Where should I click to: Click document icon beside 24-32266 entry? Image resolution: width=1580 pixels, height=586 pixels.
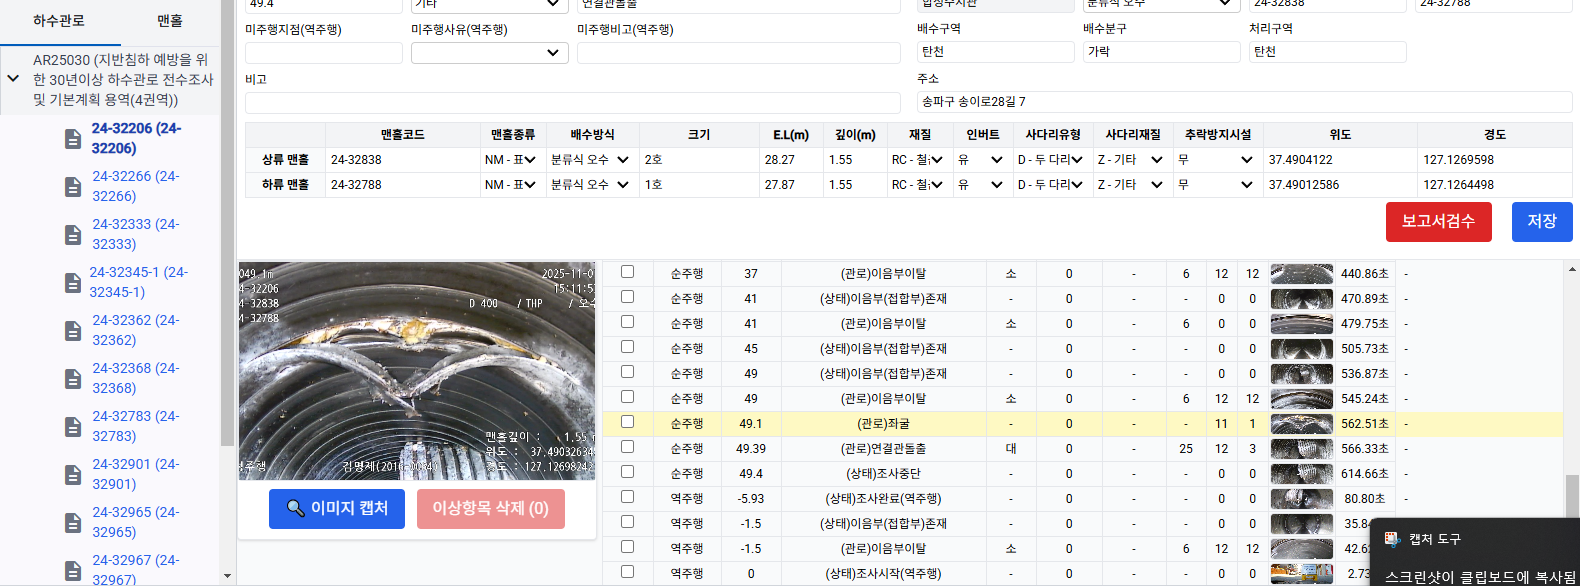click(73, 187)
